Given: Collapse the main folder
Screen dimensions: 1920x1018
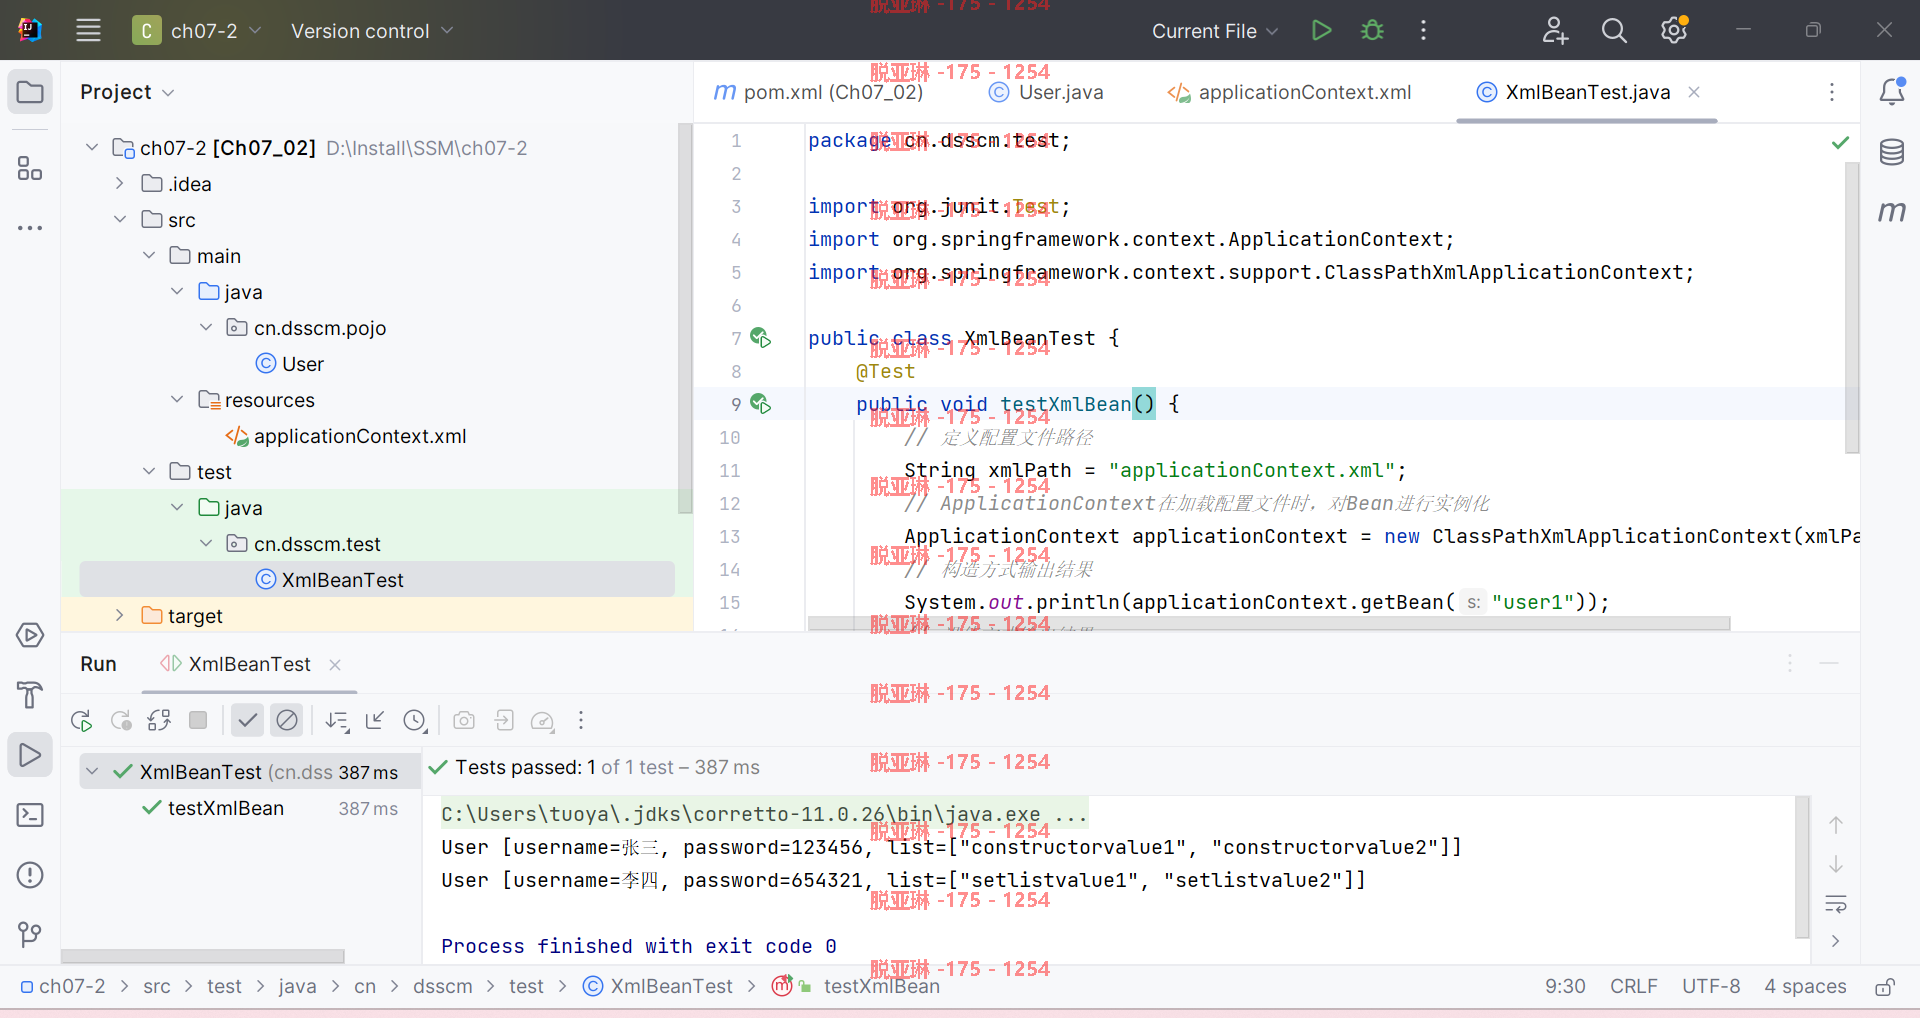Looking at the screenshot, I should tap(149, 256).
